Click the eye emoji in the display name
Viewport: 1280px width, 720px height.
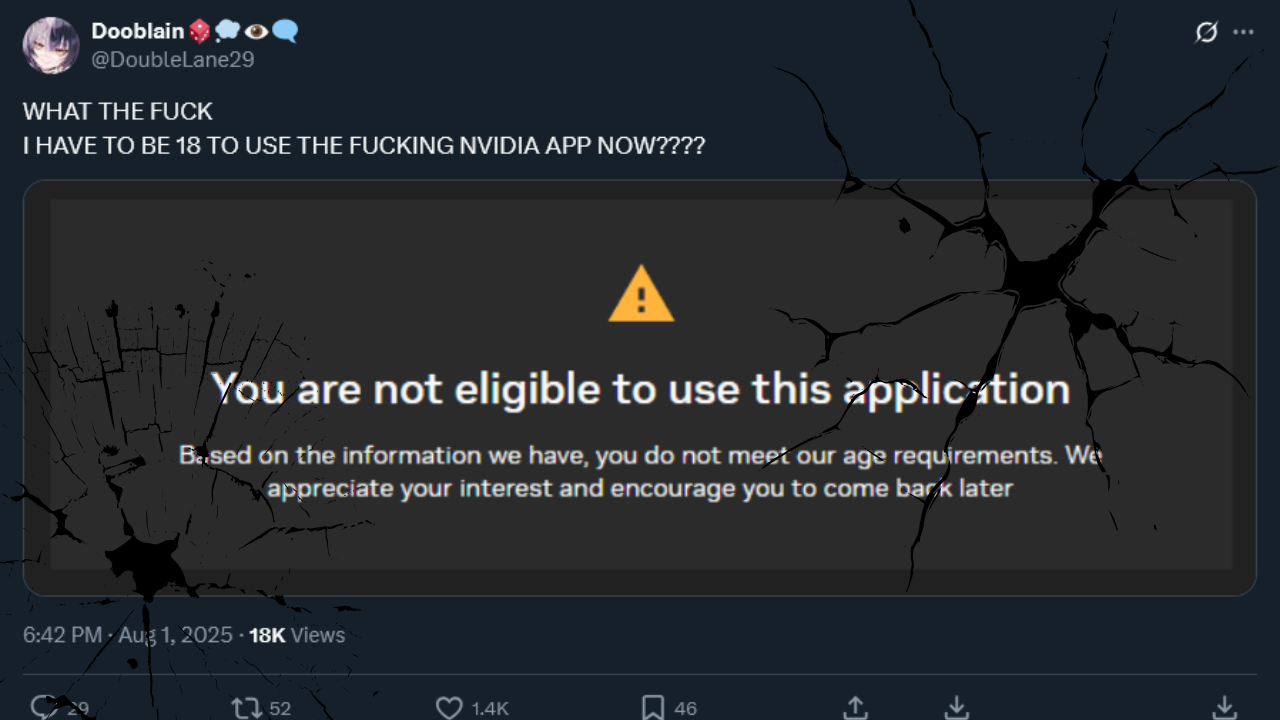point(256,32)
